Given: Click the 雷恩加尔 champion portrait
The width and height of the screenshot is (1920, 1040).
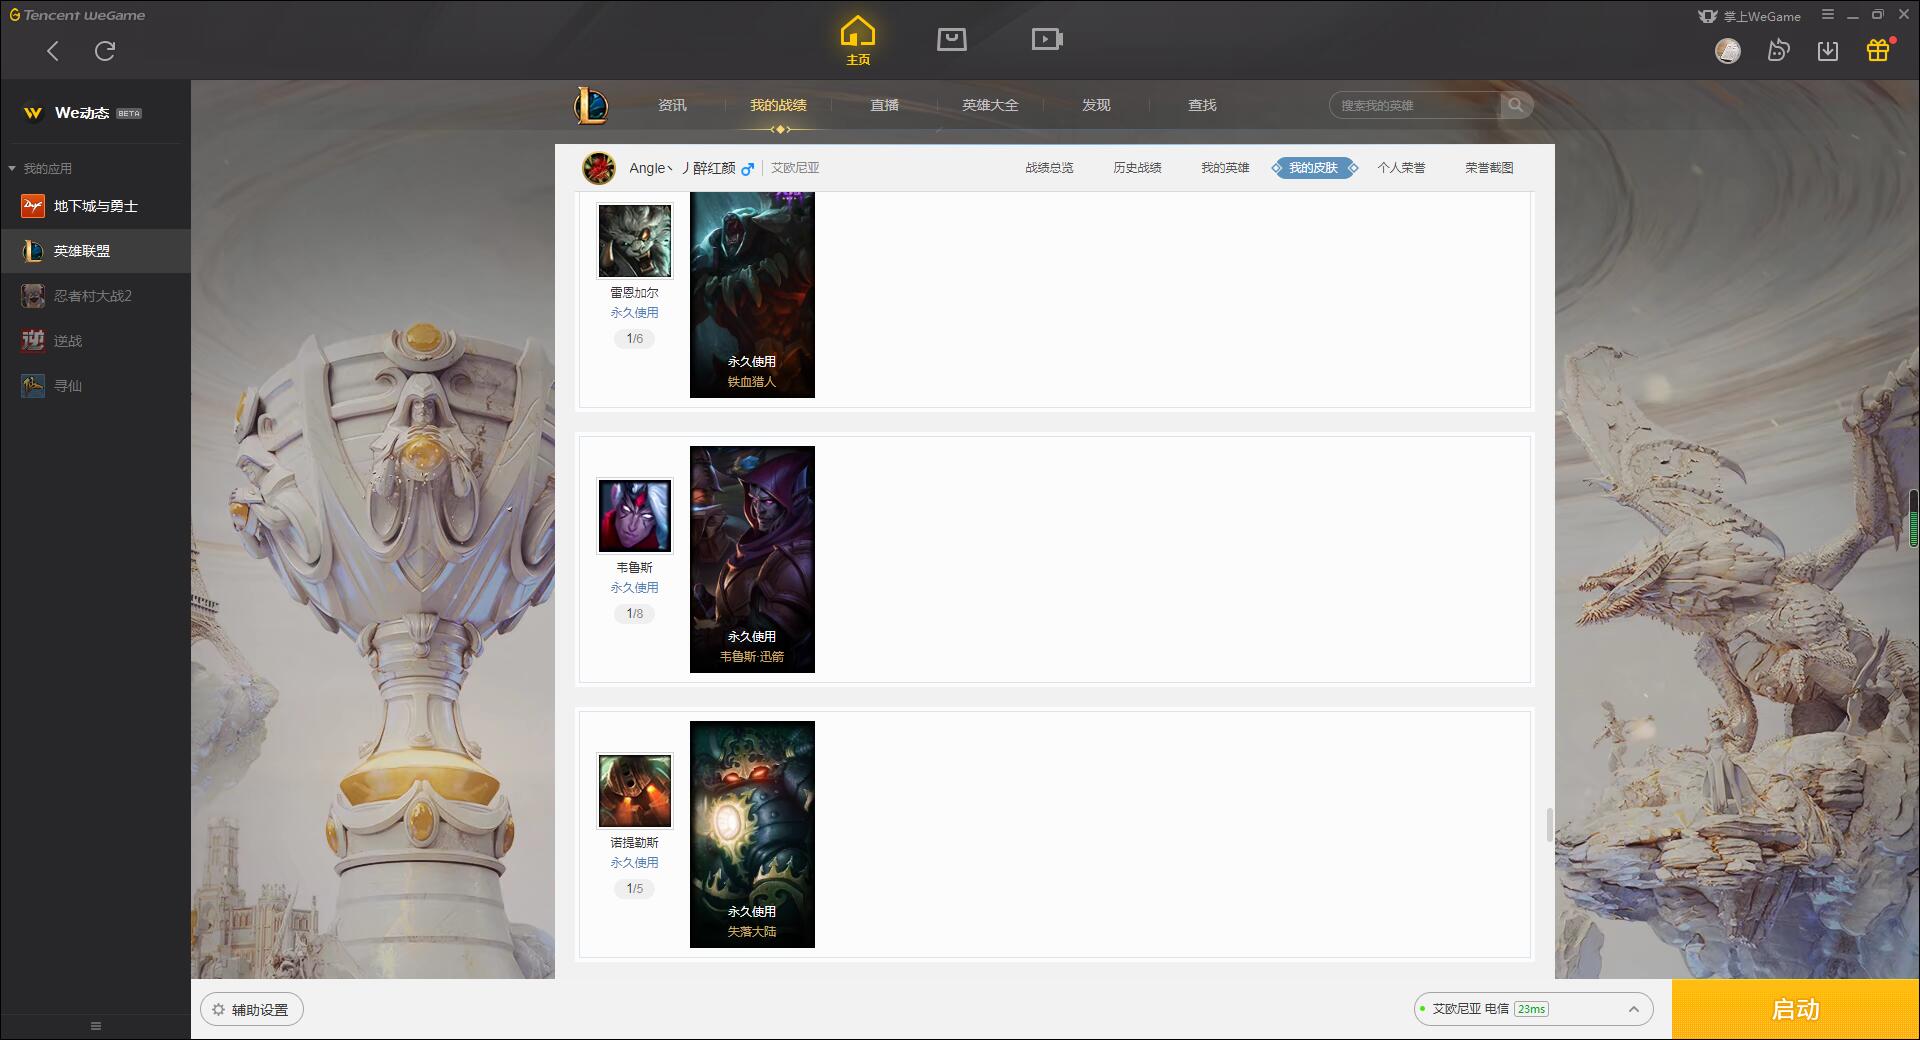Looking at the screenshot, I should (x=635, y=241).
